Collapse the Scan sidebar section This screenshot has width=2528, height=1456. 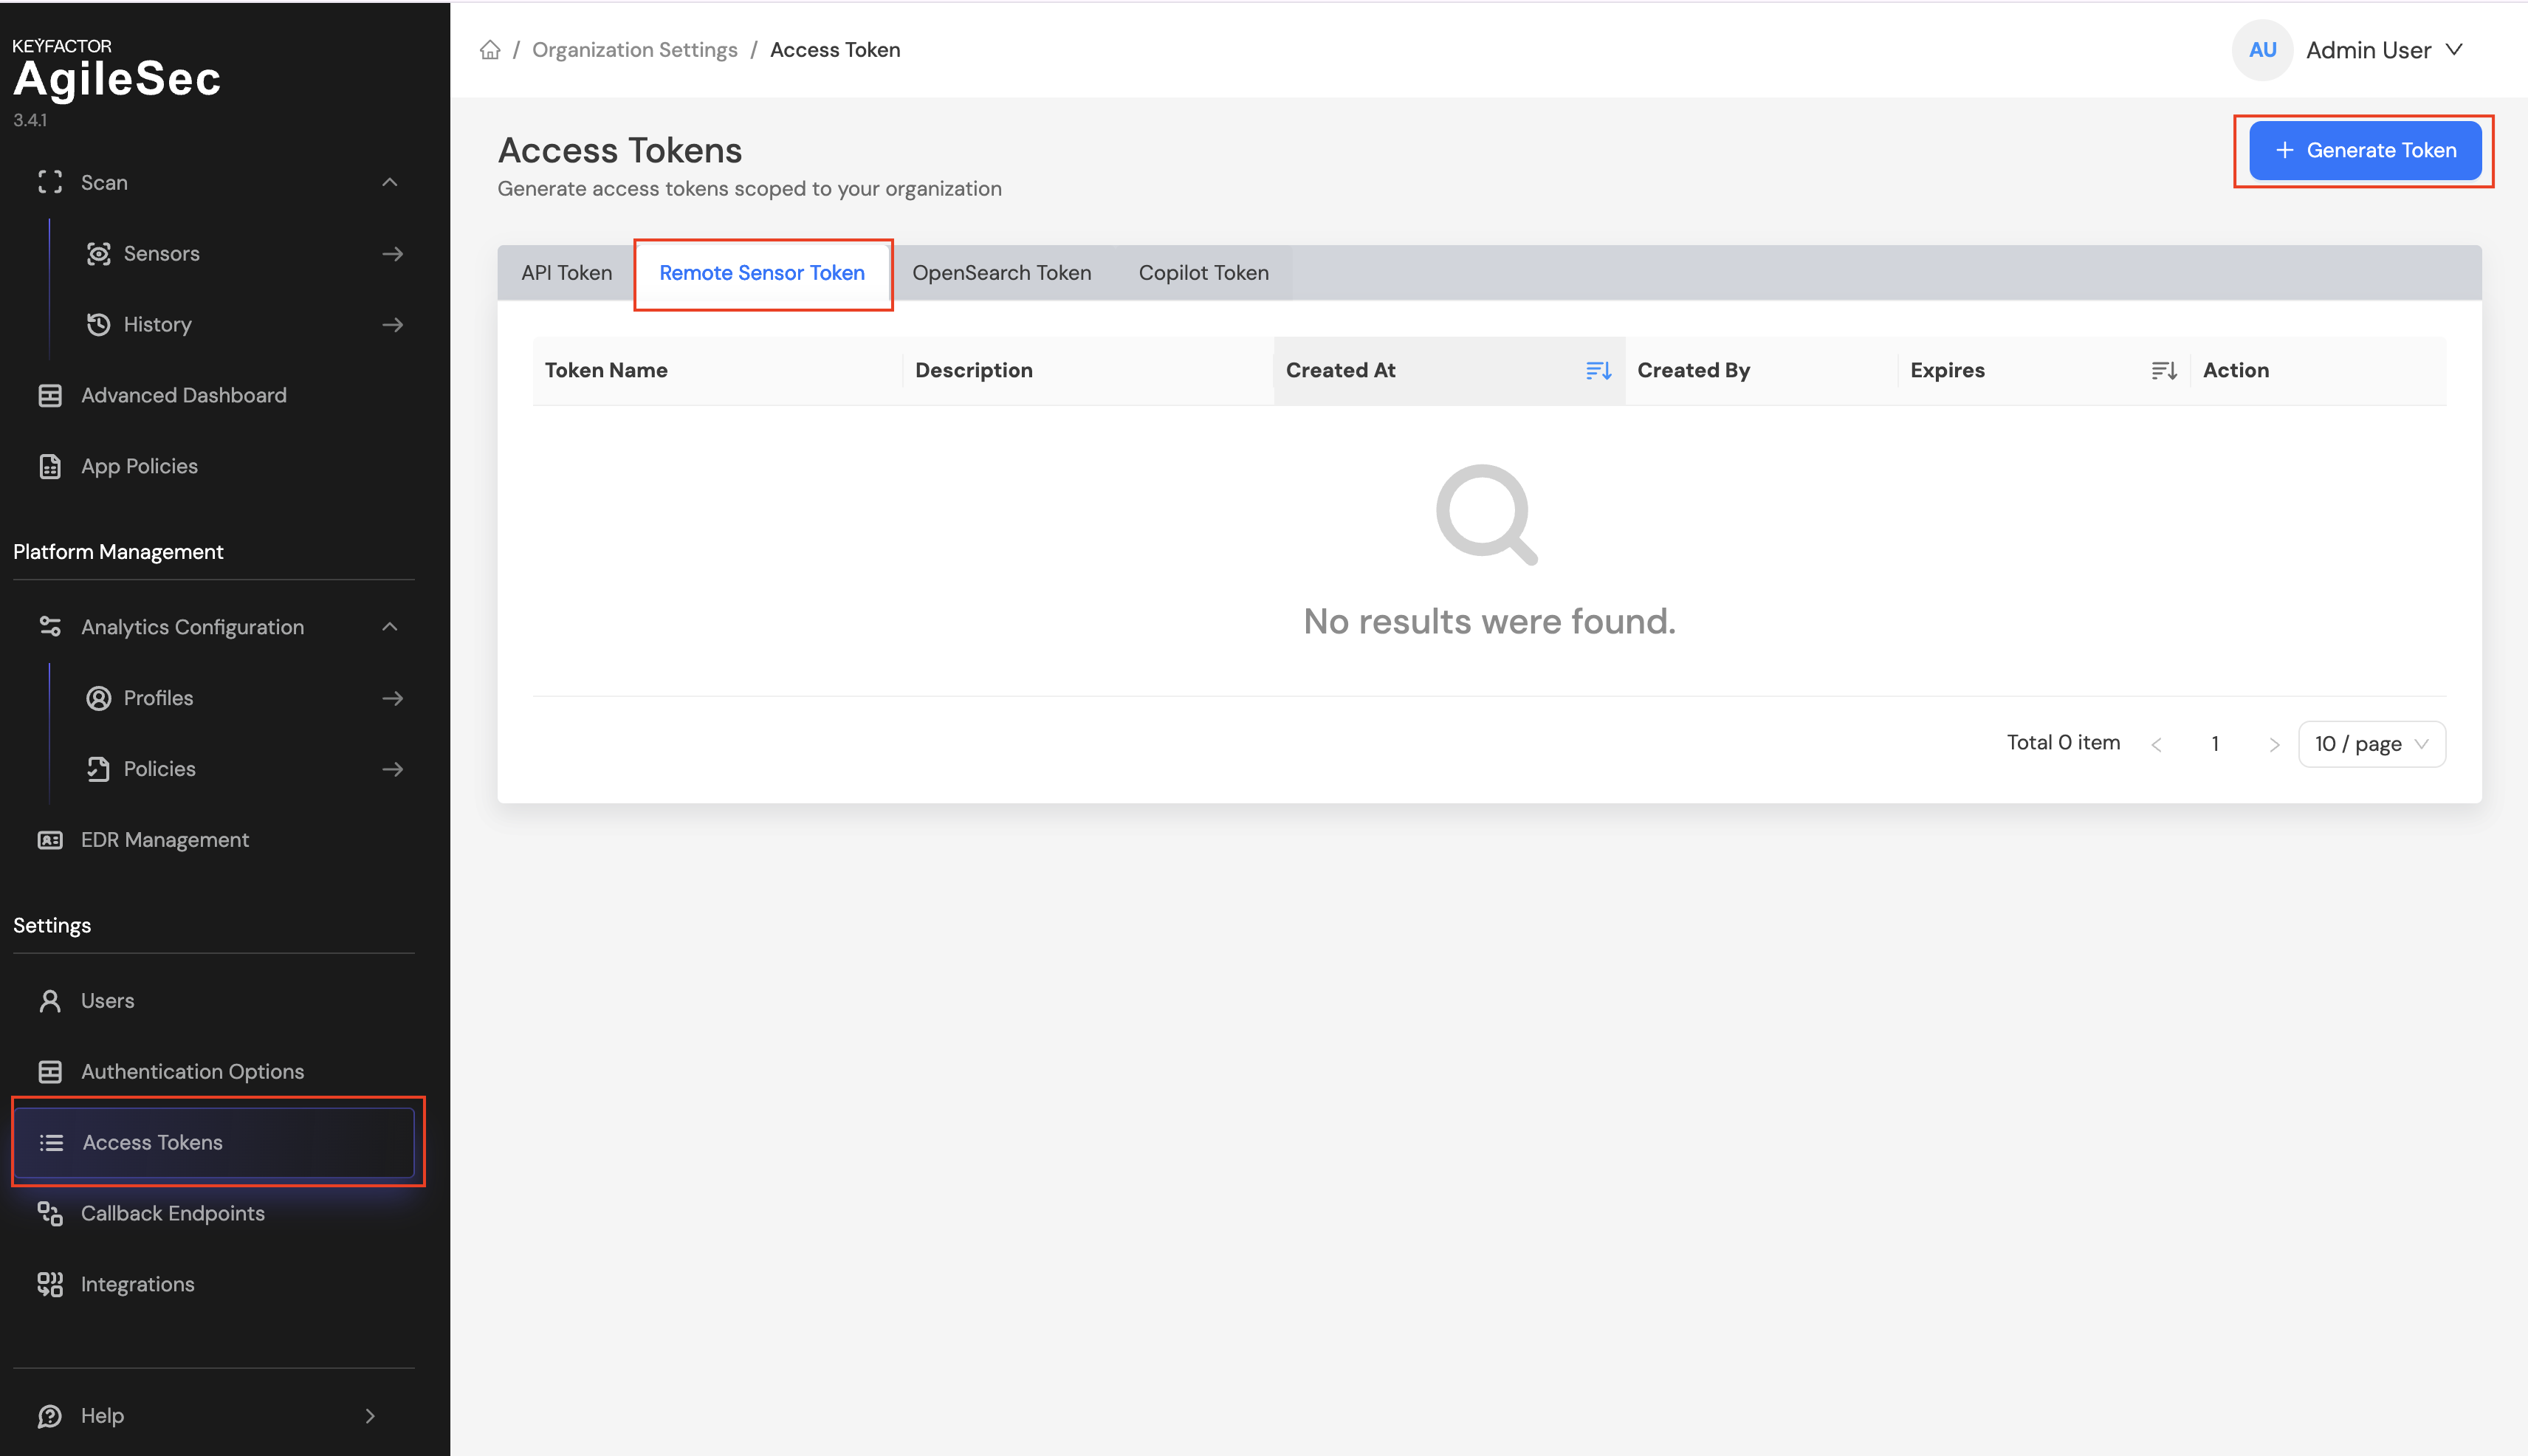tap(390, 183)
